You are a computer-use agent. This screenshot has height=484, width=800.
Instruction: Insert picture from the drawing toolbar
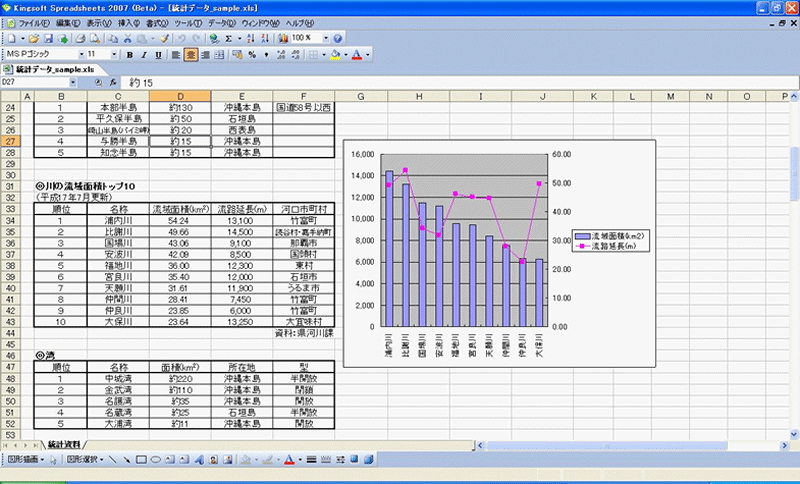click(x=228, y=460)
